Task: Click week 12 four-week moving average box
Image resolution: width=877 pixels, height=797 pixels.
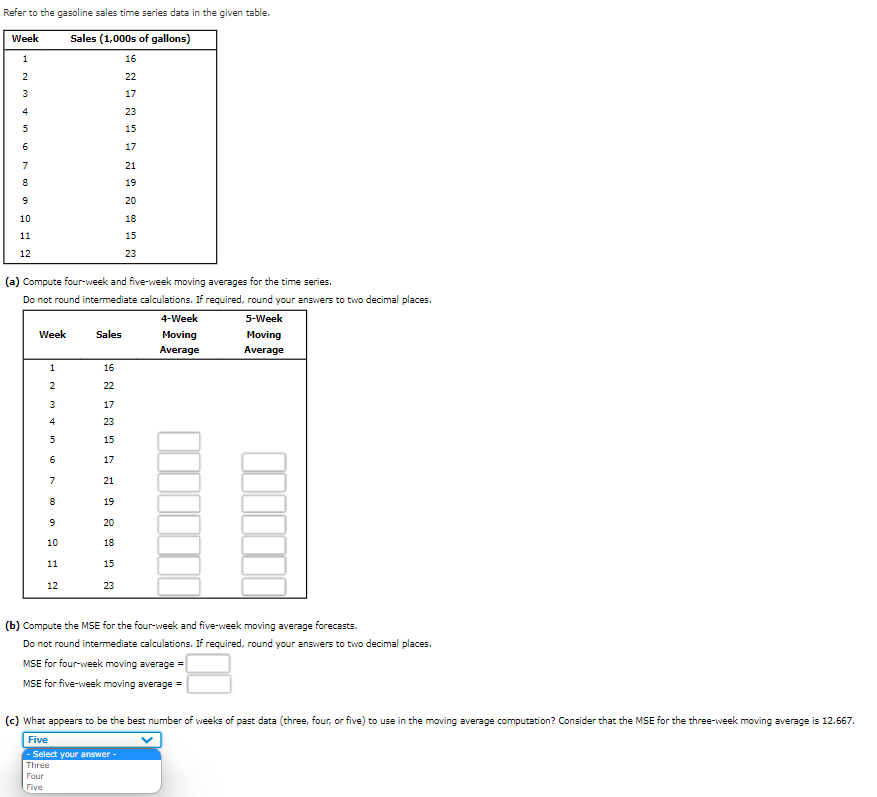Action: [179, 587]
